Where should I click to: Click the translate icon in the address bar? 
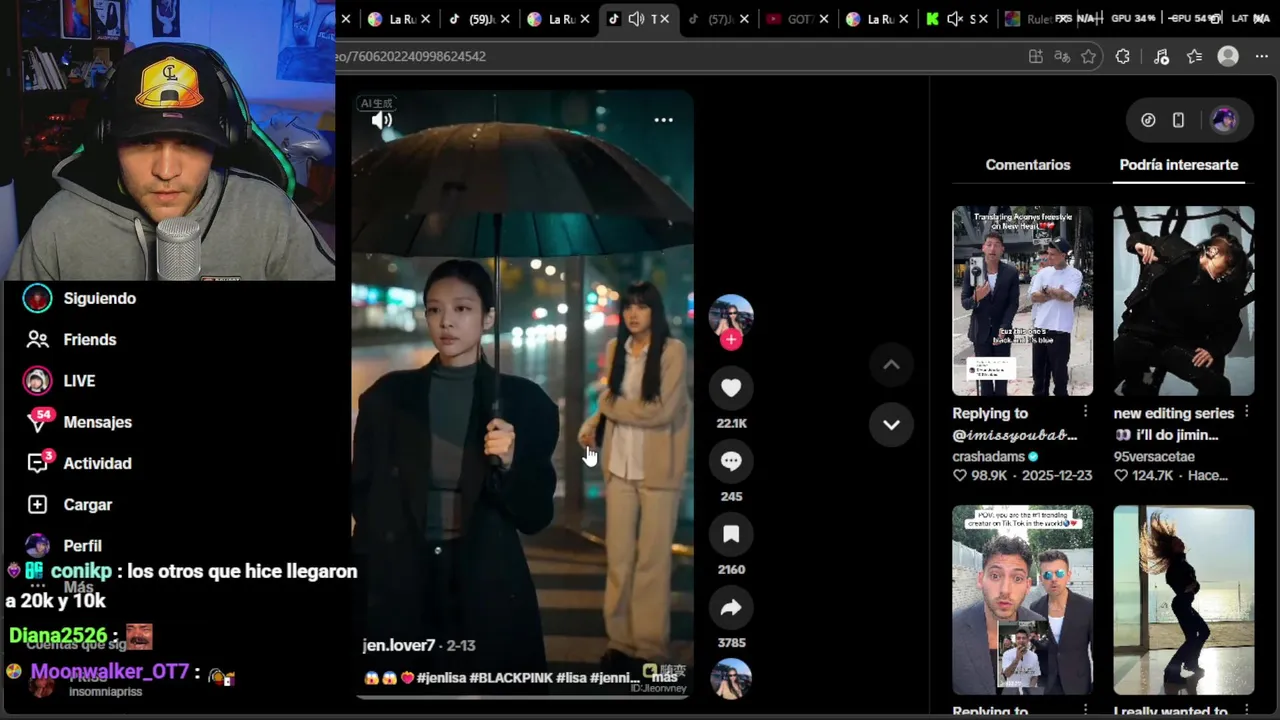pos(1062,57)
